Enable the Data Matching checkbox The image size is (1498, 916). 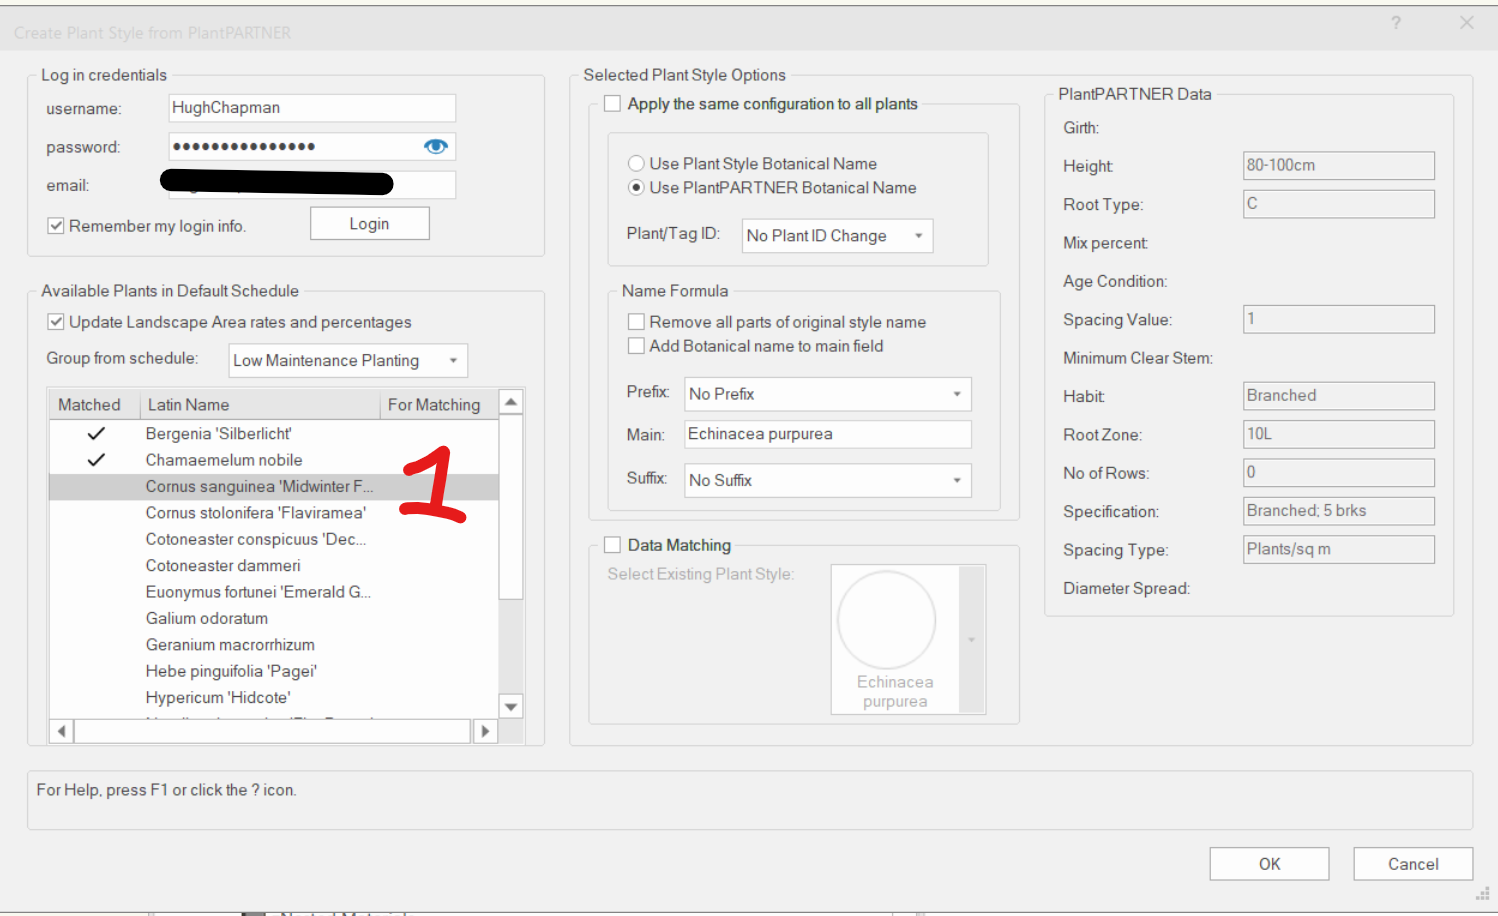[613, 545]
